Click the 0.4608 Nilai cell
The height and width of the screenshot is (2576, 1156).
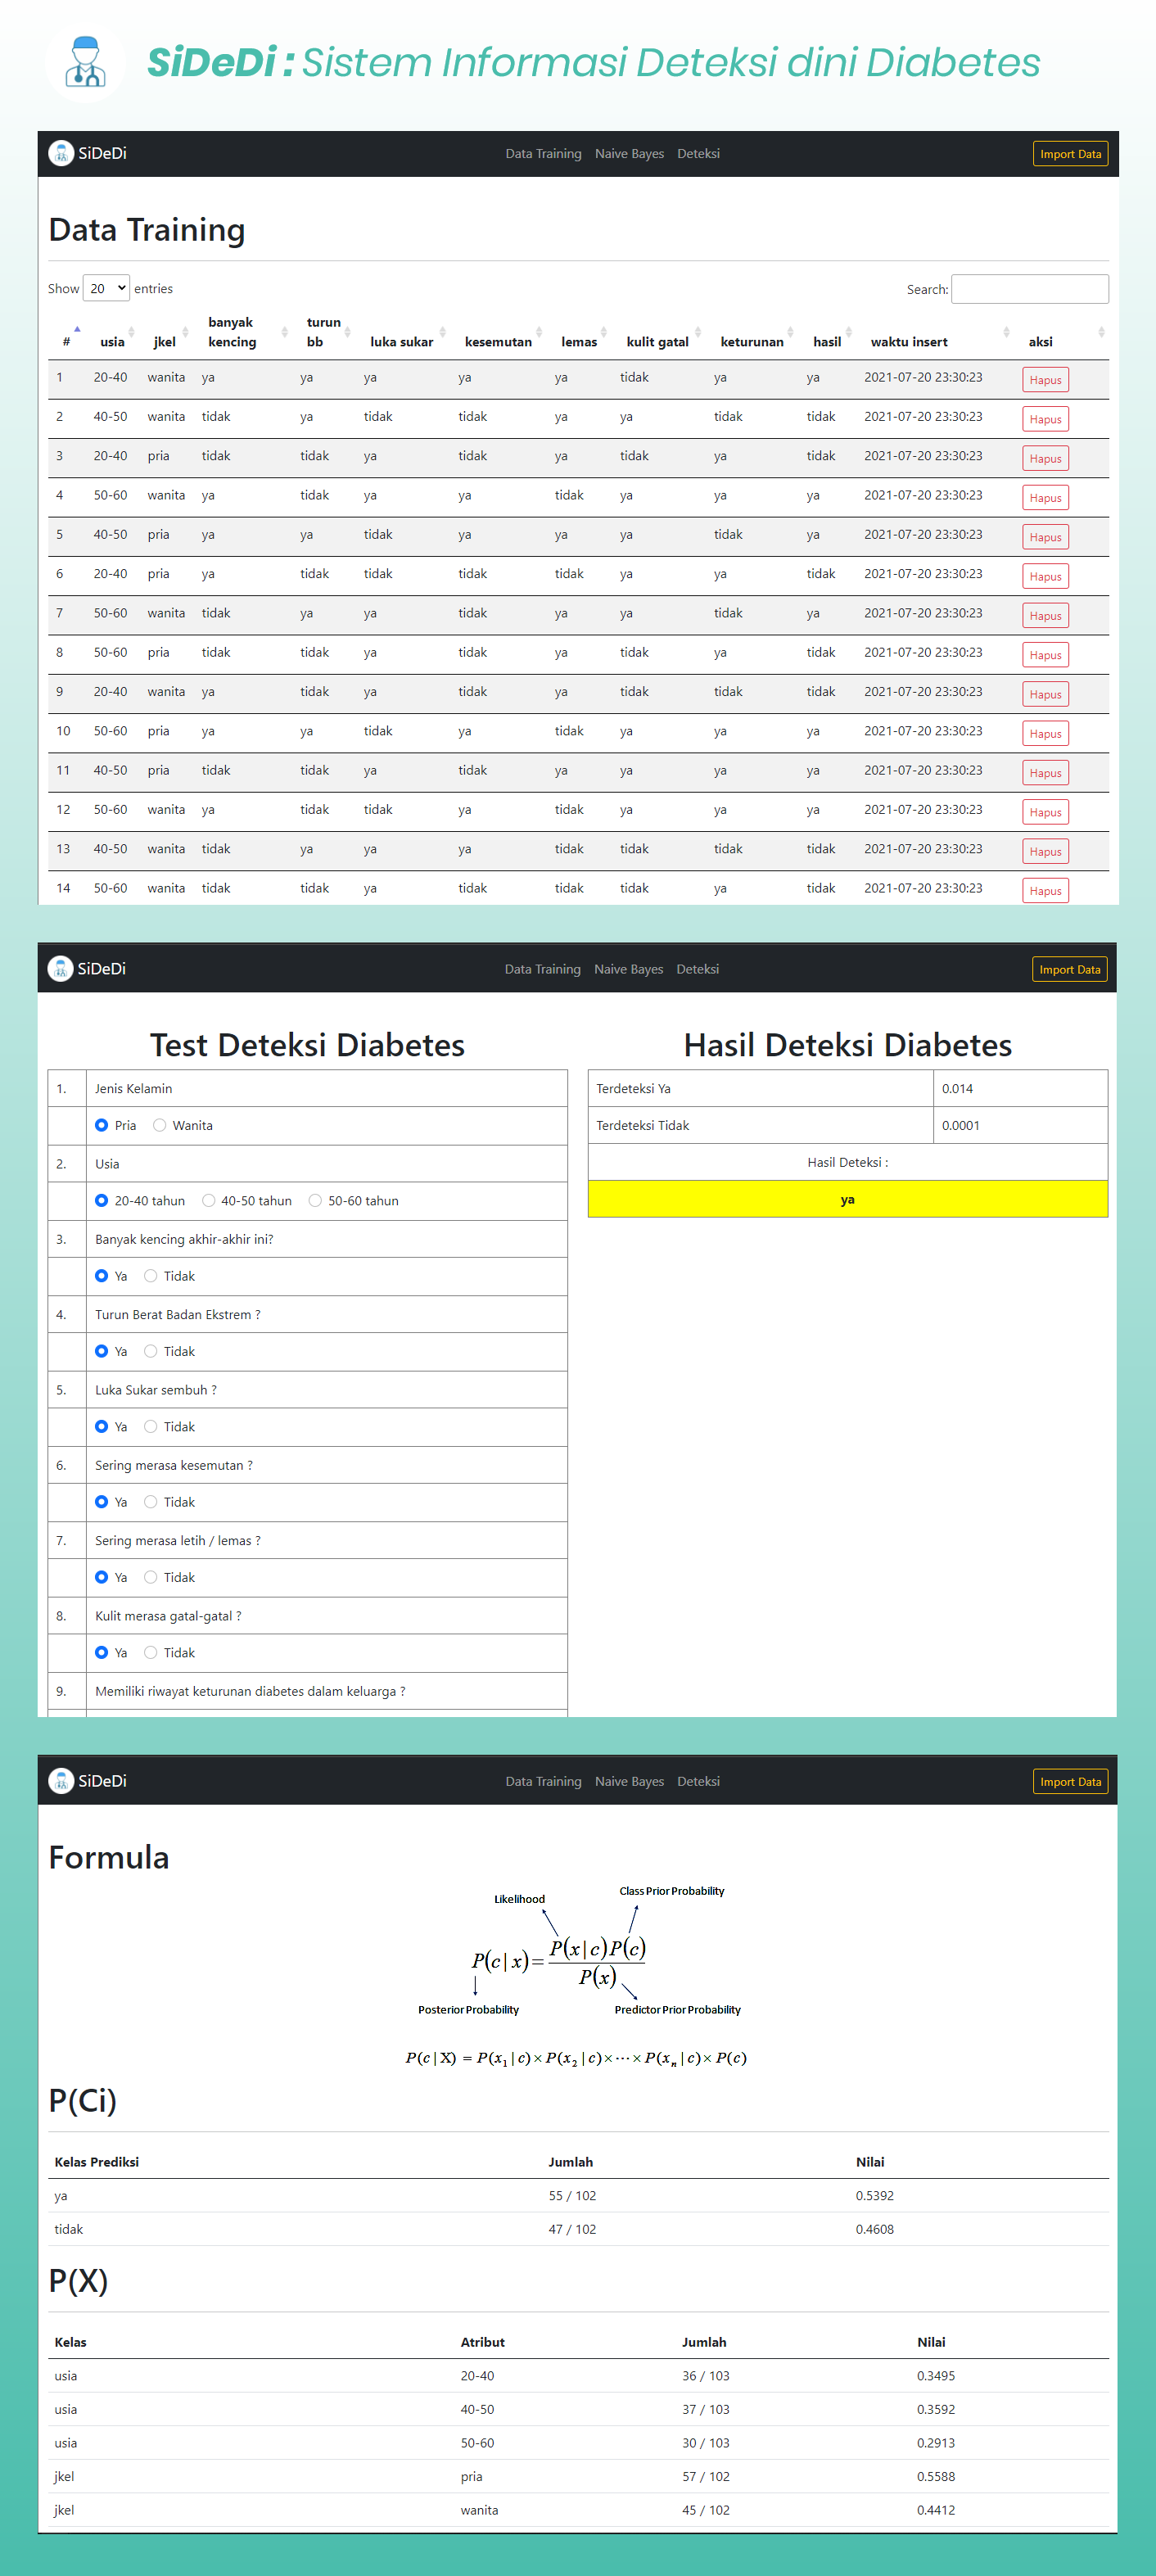(875, 2229)
